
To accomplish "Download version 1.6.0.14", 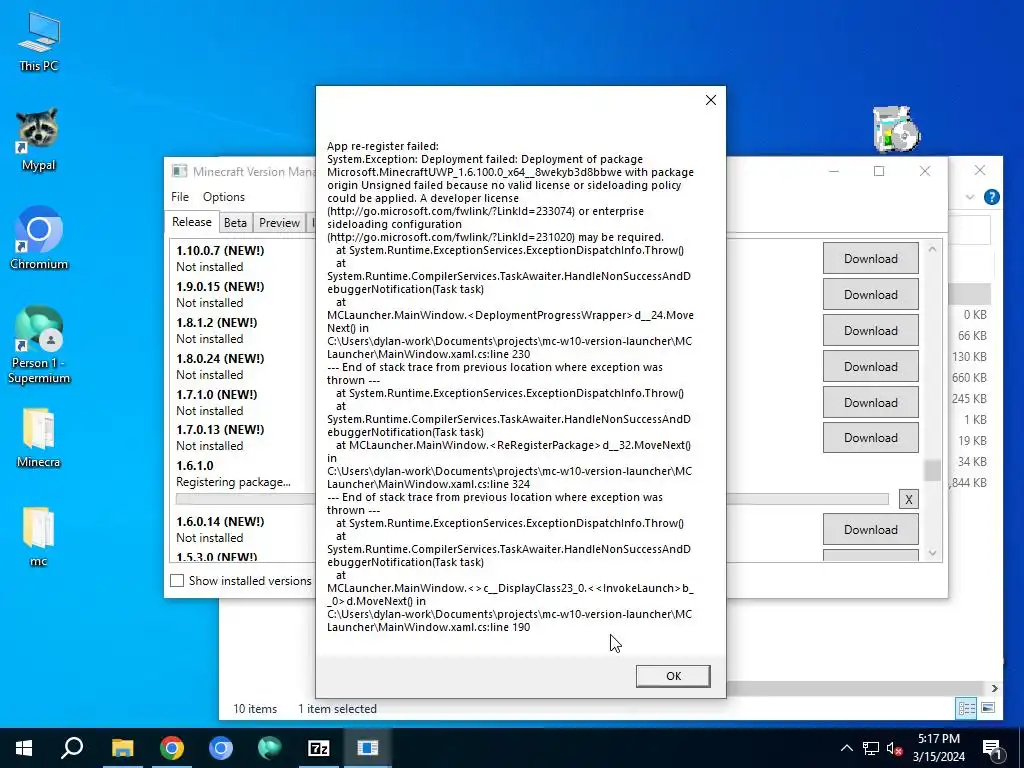I will coord(871,530).
